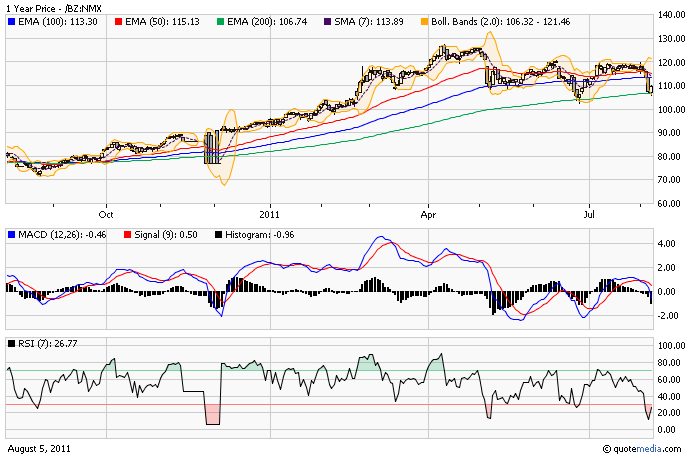Click the orange Boll. Bands legend swatch
690x458 pixels.
point(424,22)
